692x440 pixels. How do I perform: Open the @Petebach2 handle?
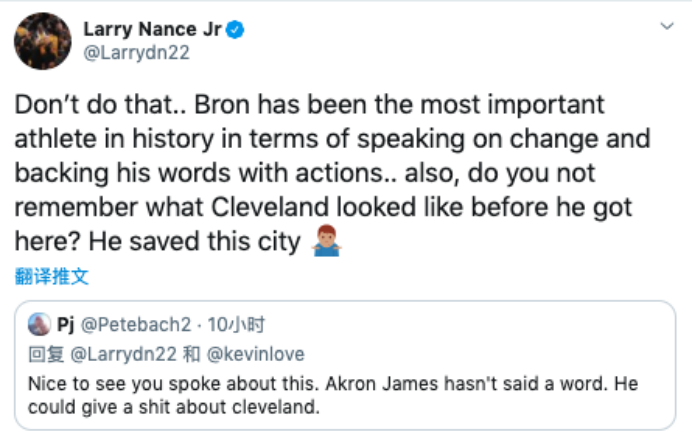coord(126,326)
